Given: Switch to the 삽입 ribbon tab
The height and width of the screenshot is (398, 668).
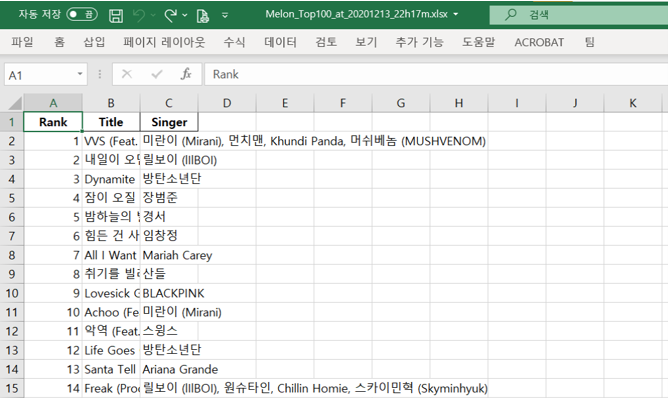Looking at the screenshot, I should [x=94, y=42].
